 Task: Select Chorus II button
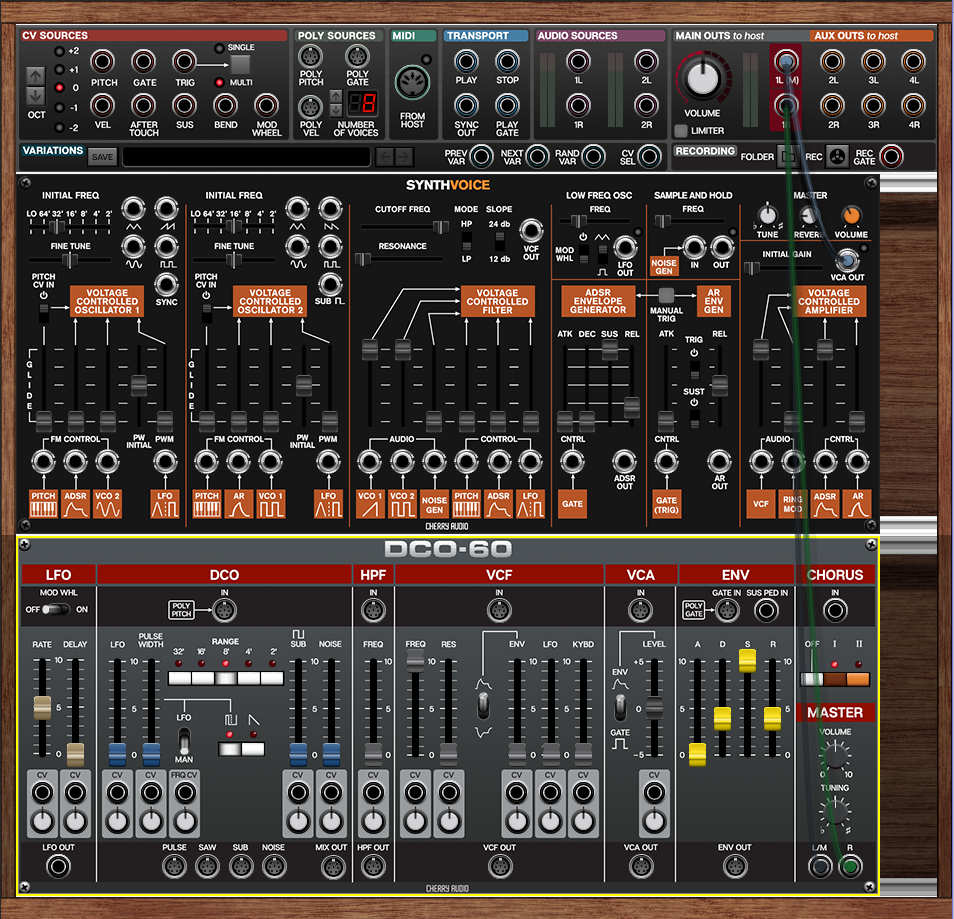(858, 679)
